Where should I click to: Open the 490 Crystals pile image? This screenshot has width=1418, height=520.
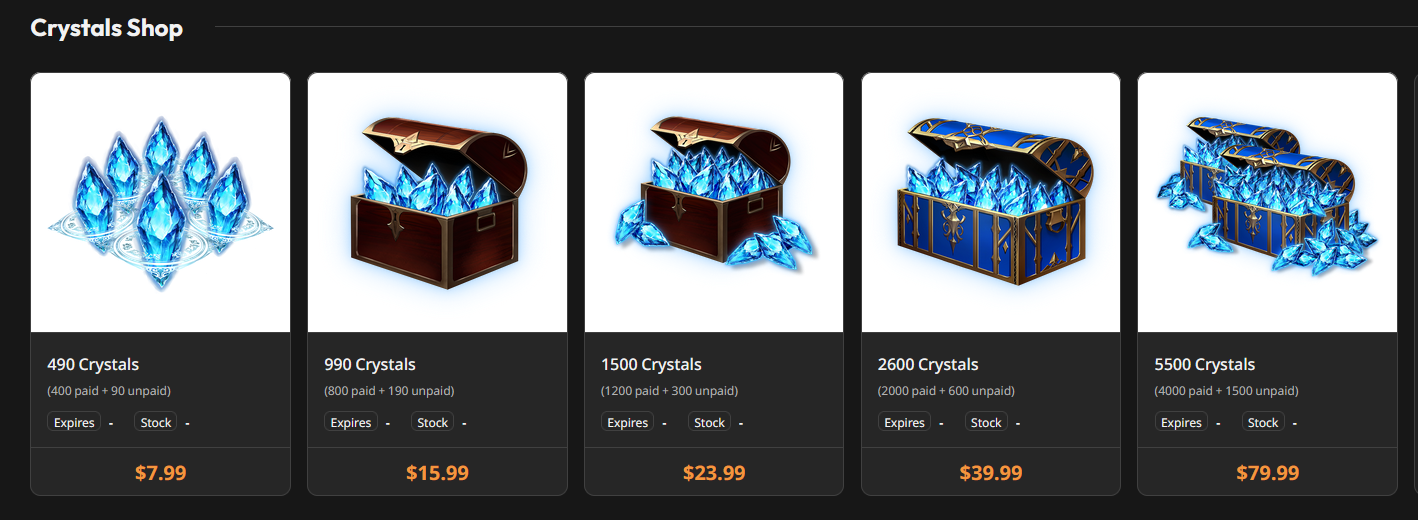(x=160, y=203)
